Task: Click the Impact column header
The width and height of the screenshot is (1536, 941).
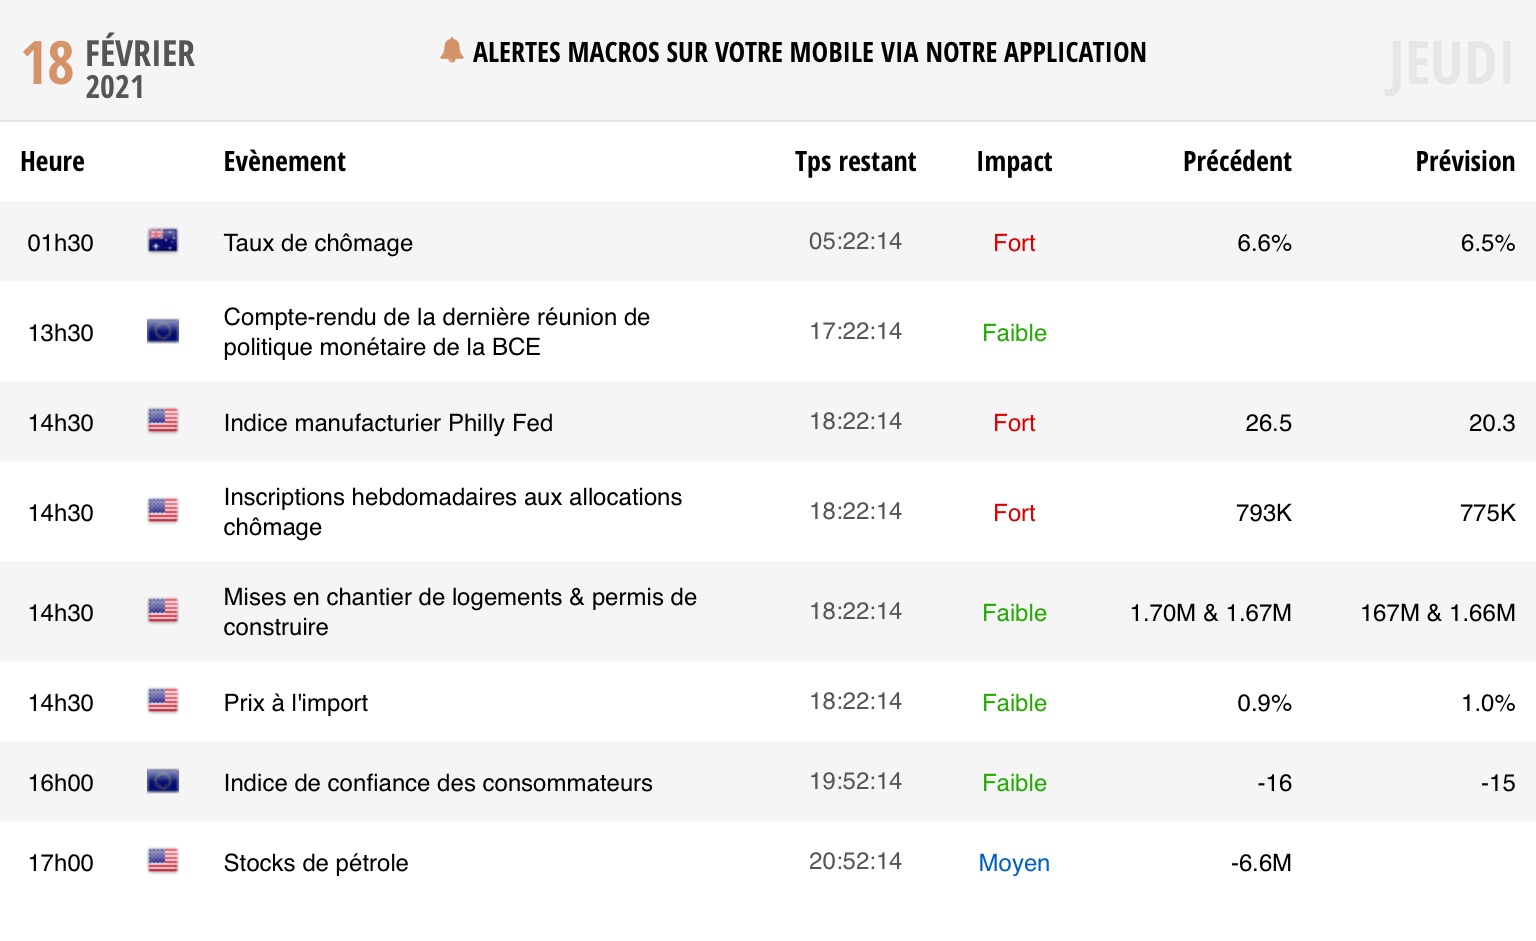Action: (1014, 162)
